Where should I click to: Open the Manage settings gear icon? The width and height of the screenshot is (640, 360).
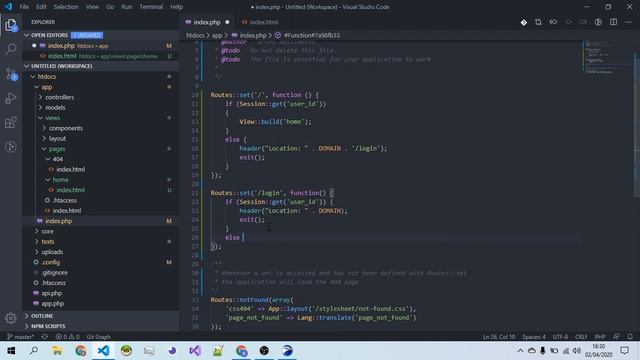coord(11,318)
